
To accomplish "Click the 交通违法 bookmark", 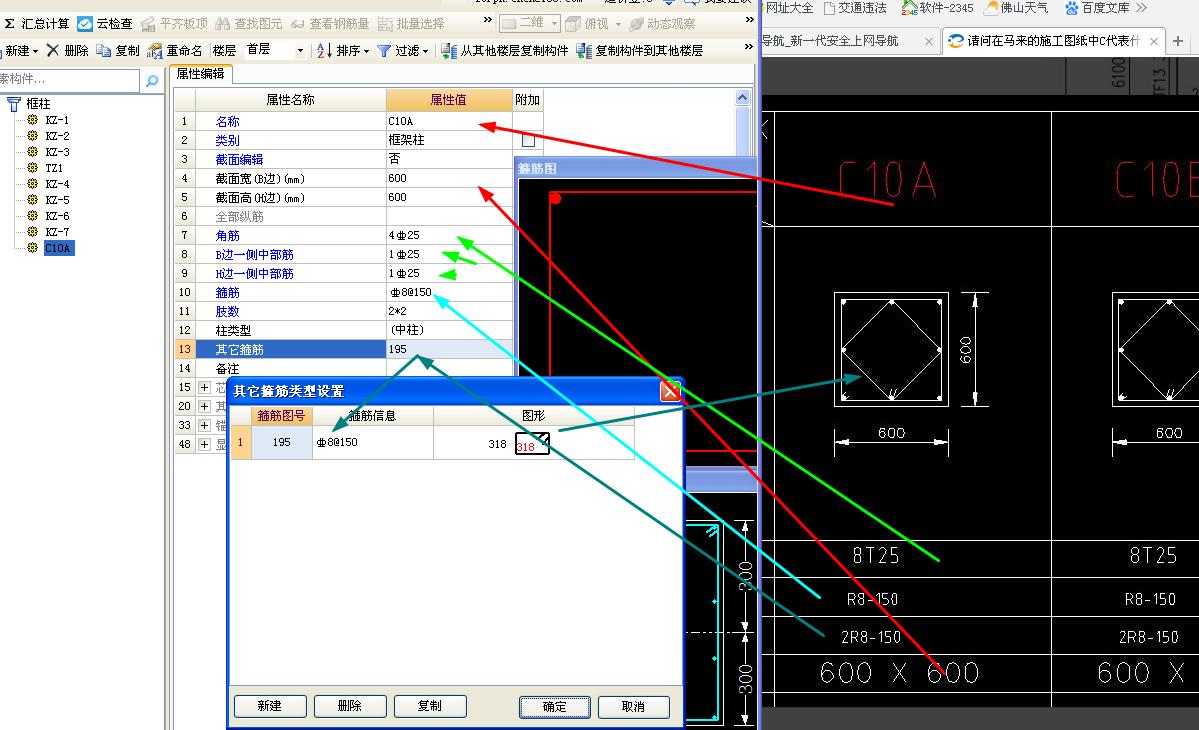I will pyautogui.click(x=855, y=8).
